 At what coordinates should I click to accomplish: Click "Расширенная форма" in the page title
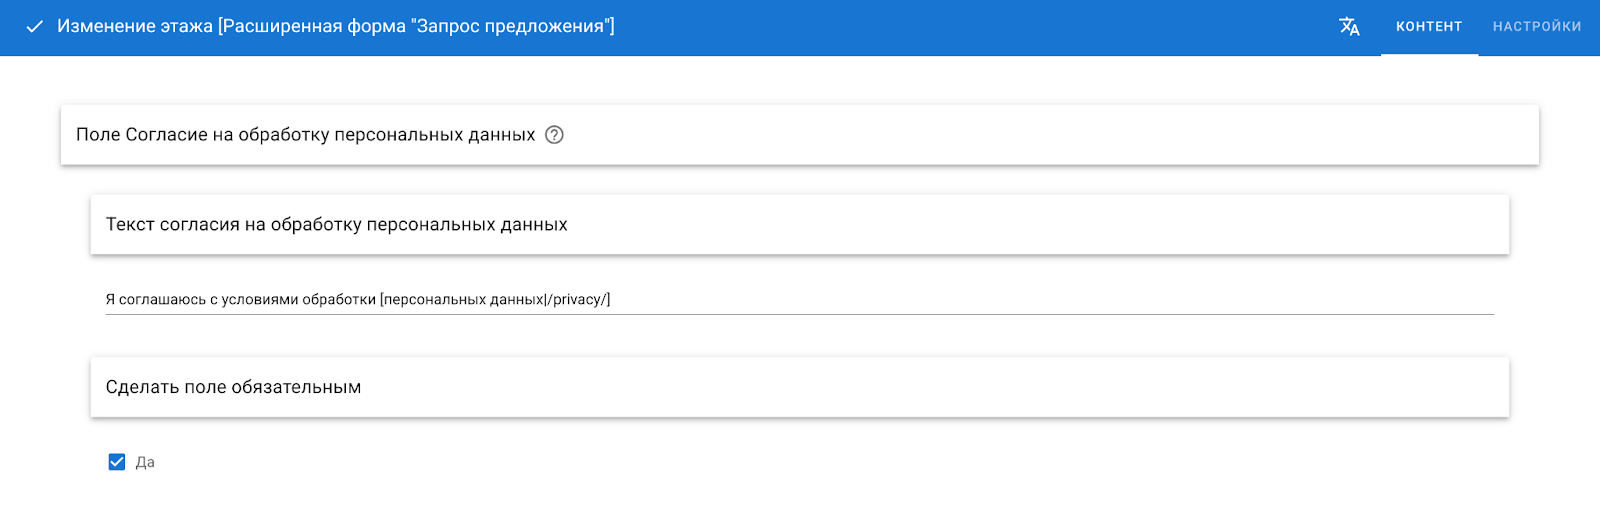[x=314, y=27]
